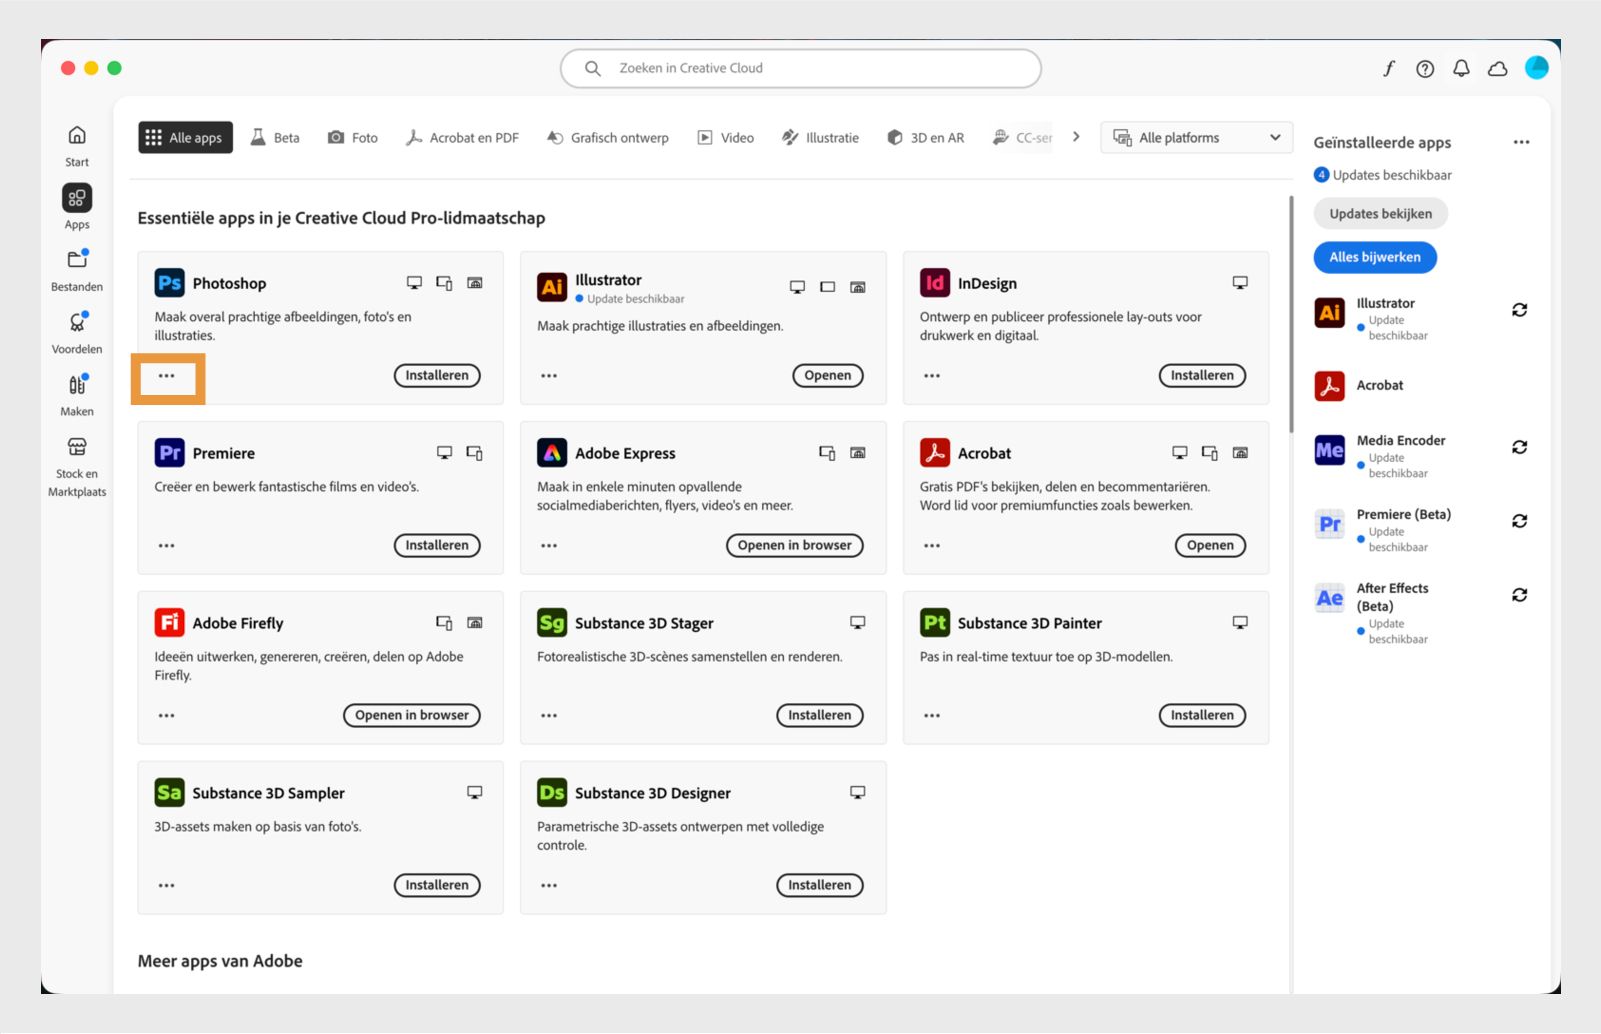This screenshot has height=1034, width=1601.
Task: Click the apps list vertical scrollbar
Action: pos(1291,315)
